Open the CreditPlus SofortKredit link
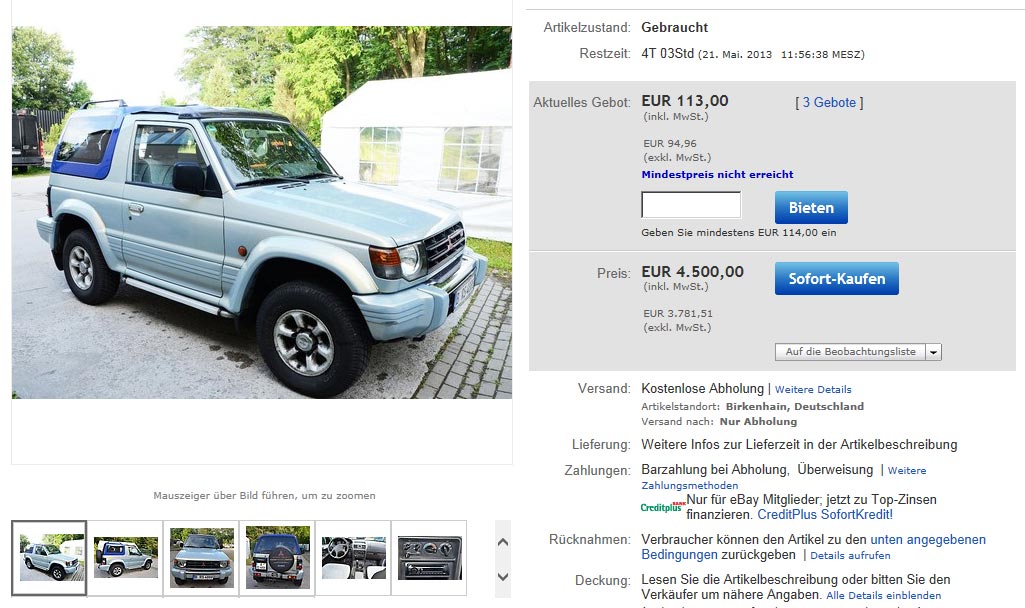The height and width of the screenshot is (608, 1025). 825,515
